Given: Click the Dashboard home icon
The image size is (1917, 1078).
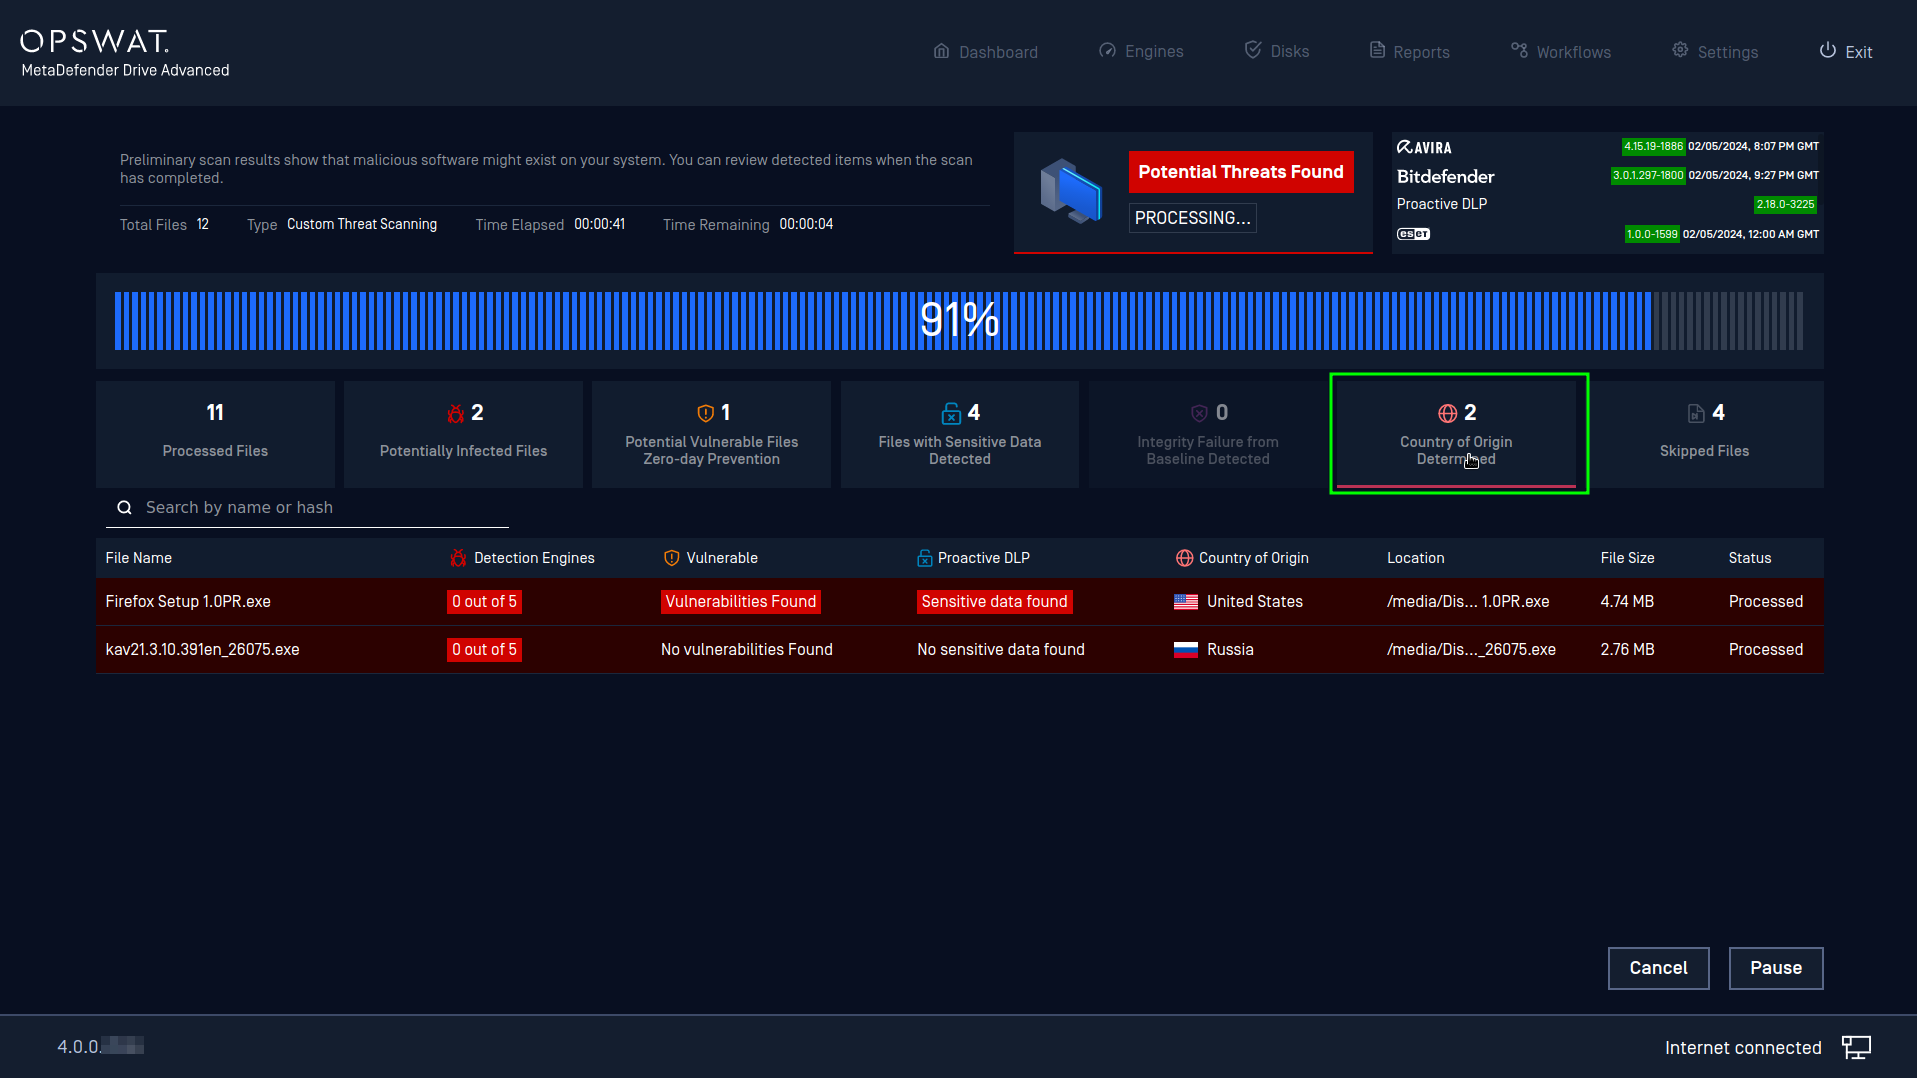Looking at the screenshot, I should [x=941, y=51].
